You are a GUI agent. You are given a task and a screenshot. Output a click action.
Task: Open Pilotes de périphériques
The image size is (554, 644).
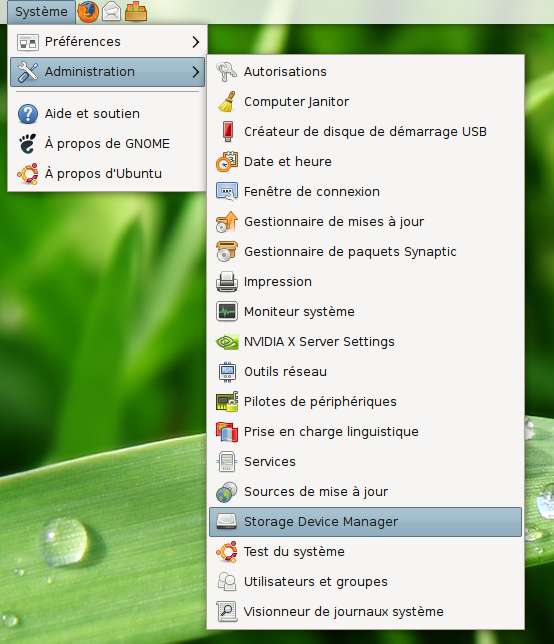(x=366, y=402)
